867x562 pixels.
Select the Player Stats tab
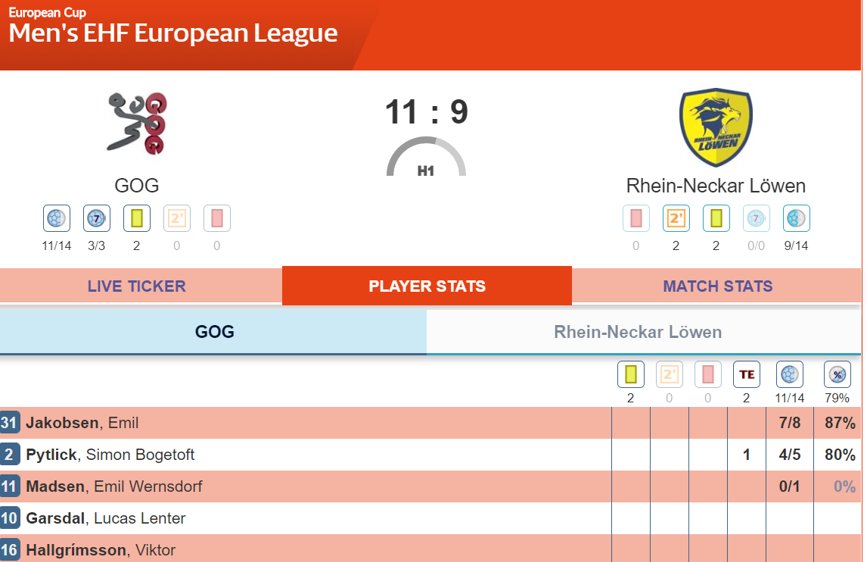pos(427,286)
